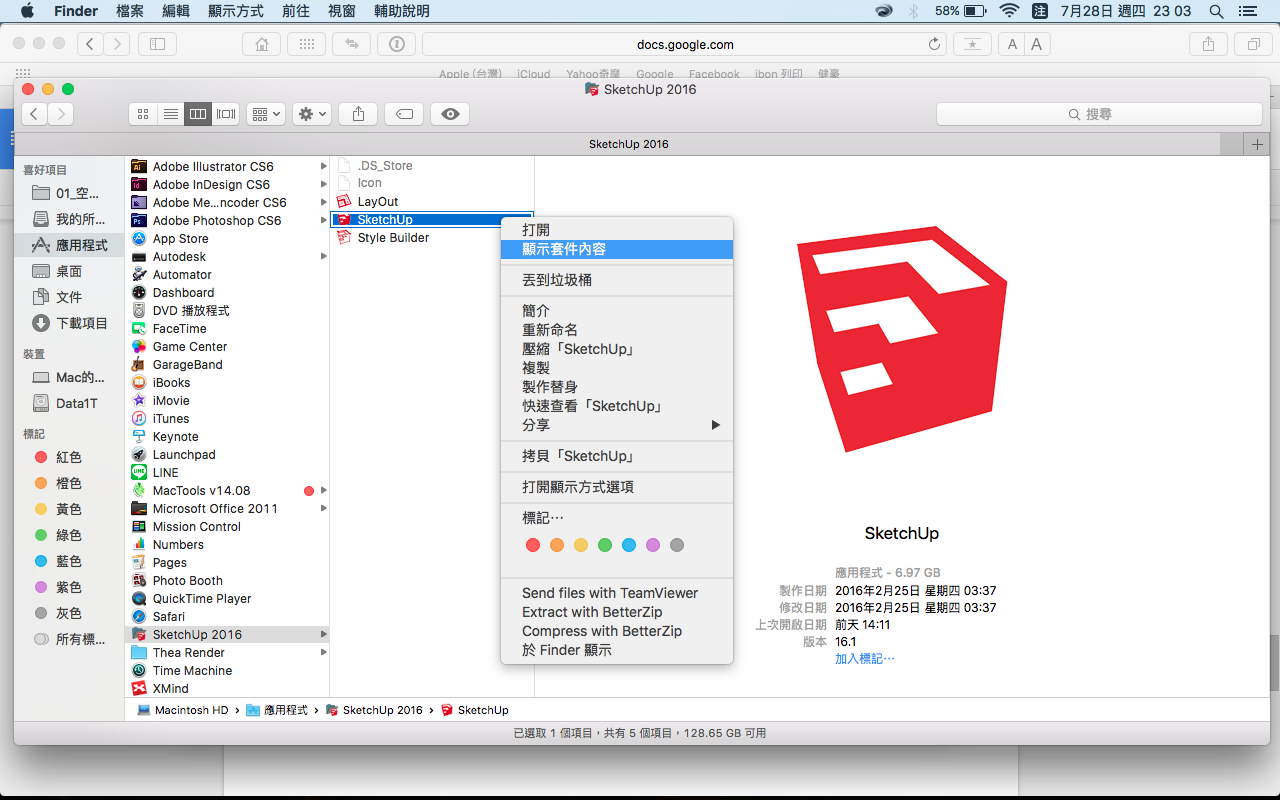Select the Safari app icon
The width and height of the screenshot is (1280, 800).
(139, 617)
